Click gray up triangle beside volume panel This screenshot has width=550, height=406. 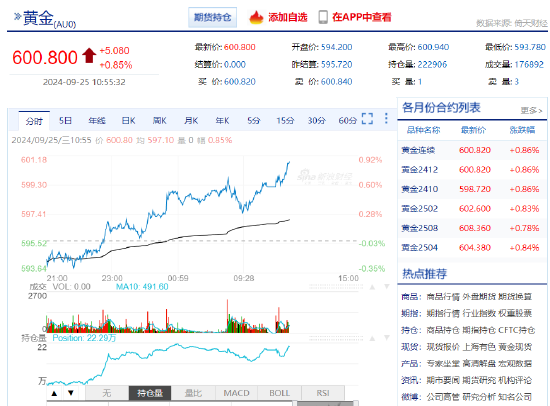click(x=373, y=287)
